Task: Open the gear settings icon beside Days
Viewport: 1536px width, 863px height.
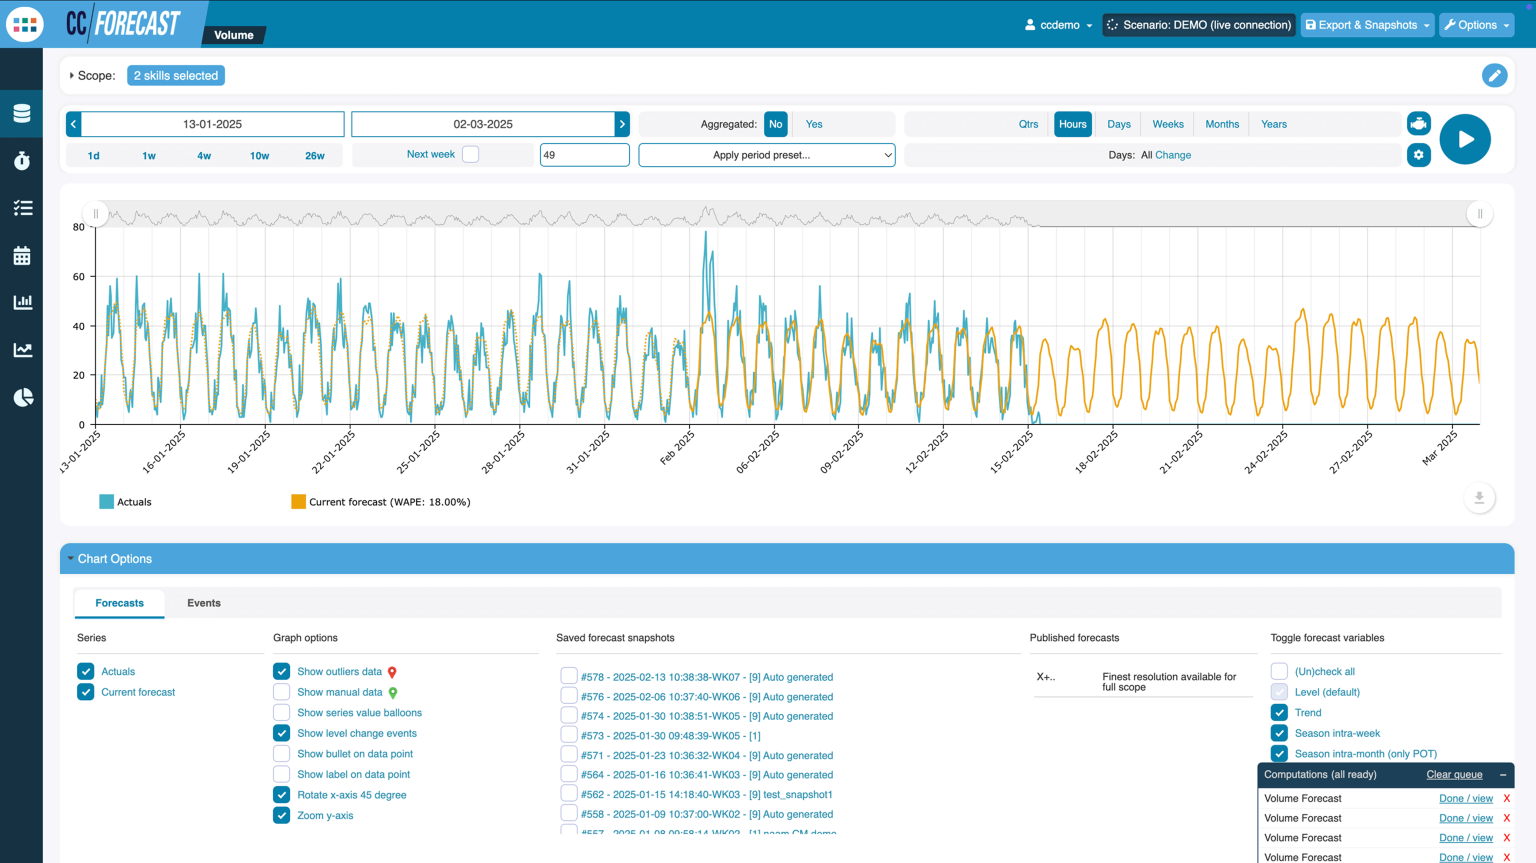Action: [1418, 155]
